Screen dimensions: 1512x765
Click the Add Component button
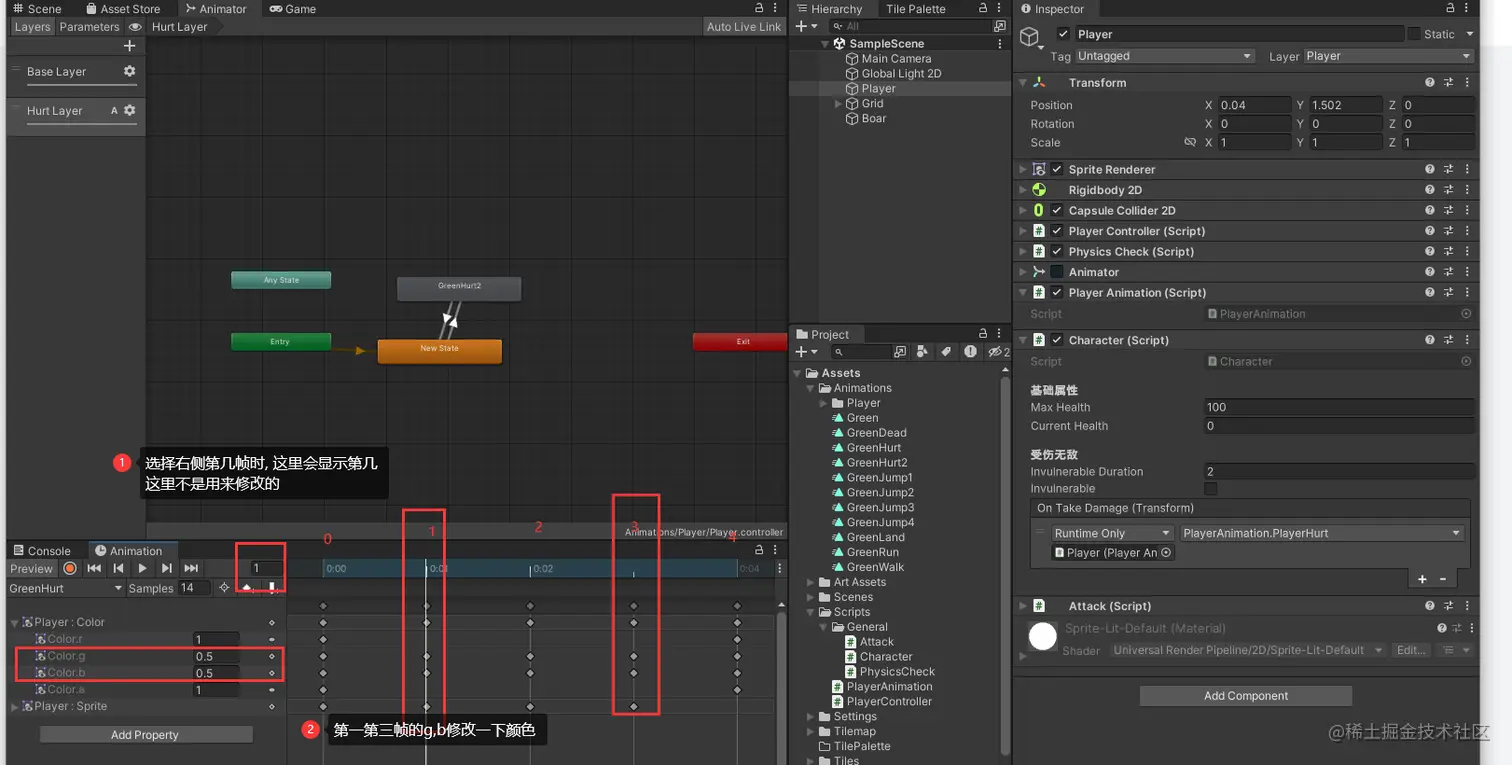(x=1246, y=696)
